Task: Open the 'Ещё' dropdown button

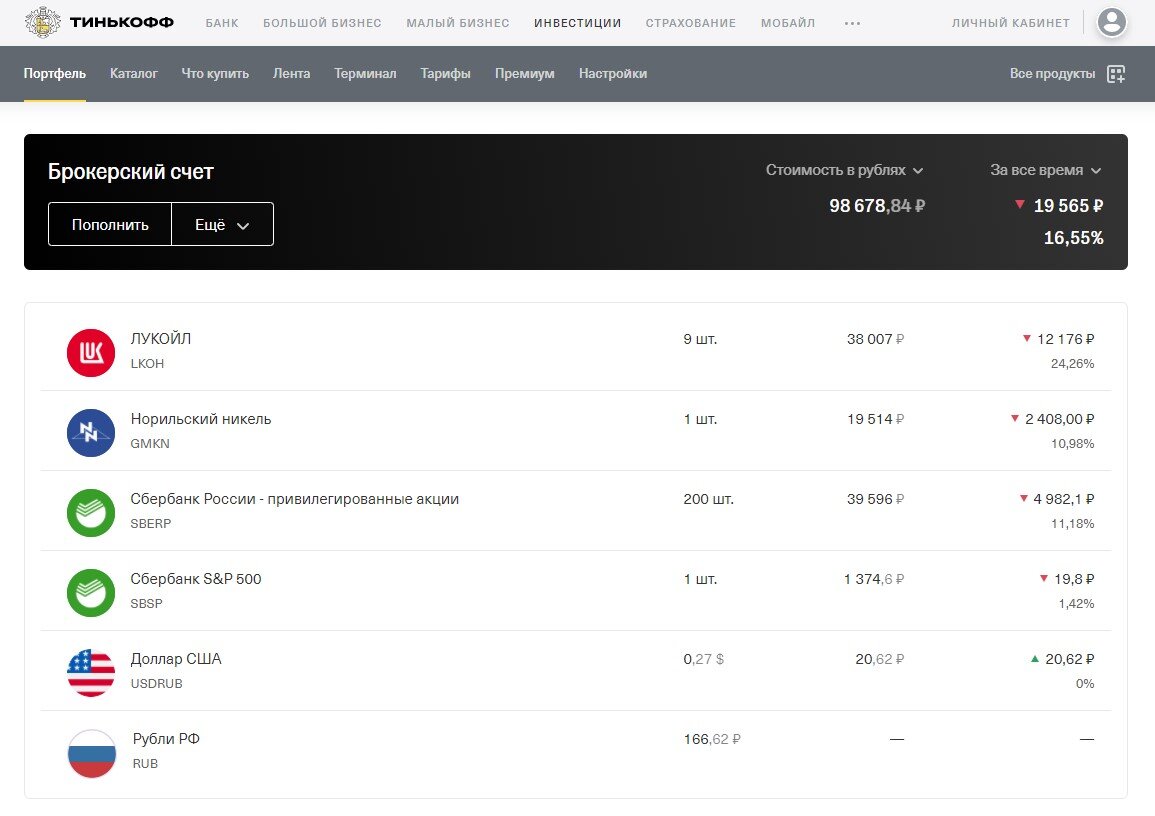Action: click(222, 225)
